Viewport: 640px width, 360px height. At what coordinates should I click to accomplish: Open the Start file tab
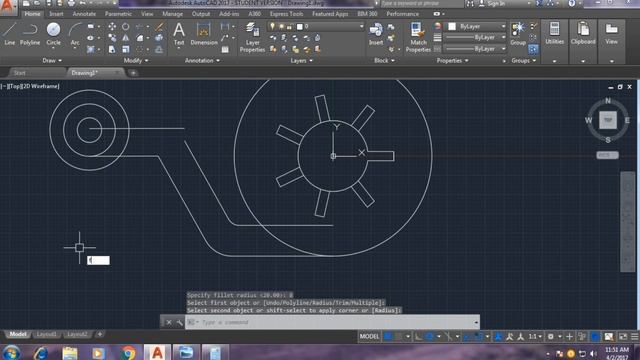pyautogui.click(x=20, y=73)
